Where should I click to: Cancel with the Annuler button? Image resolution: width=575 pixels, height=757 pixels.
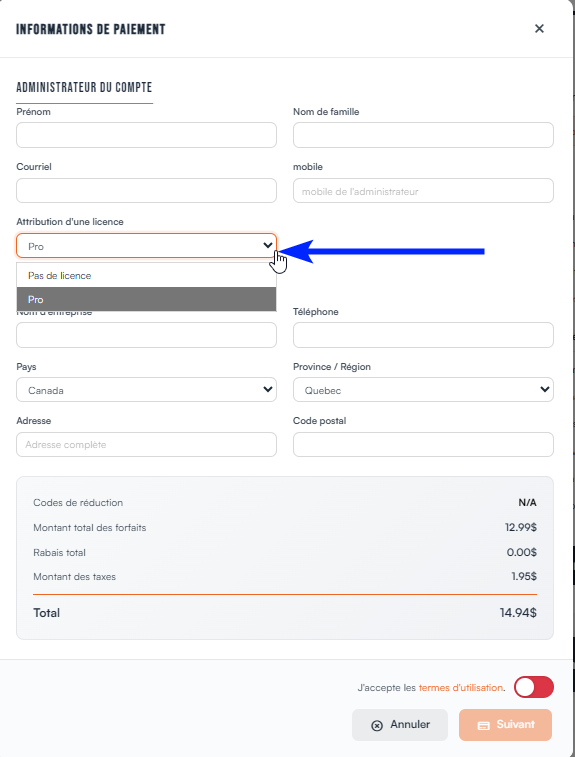(400, 725)
